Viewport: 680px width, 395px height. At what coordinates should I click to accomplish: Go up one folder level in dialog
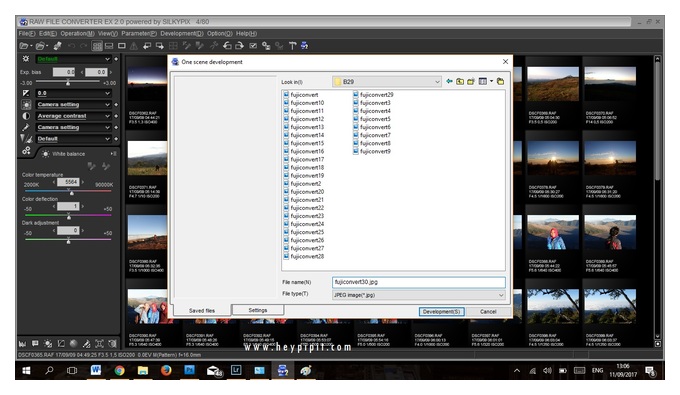[x=460, y=82]
